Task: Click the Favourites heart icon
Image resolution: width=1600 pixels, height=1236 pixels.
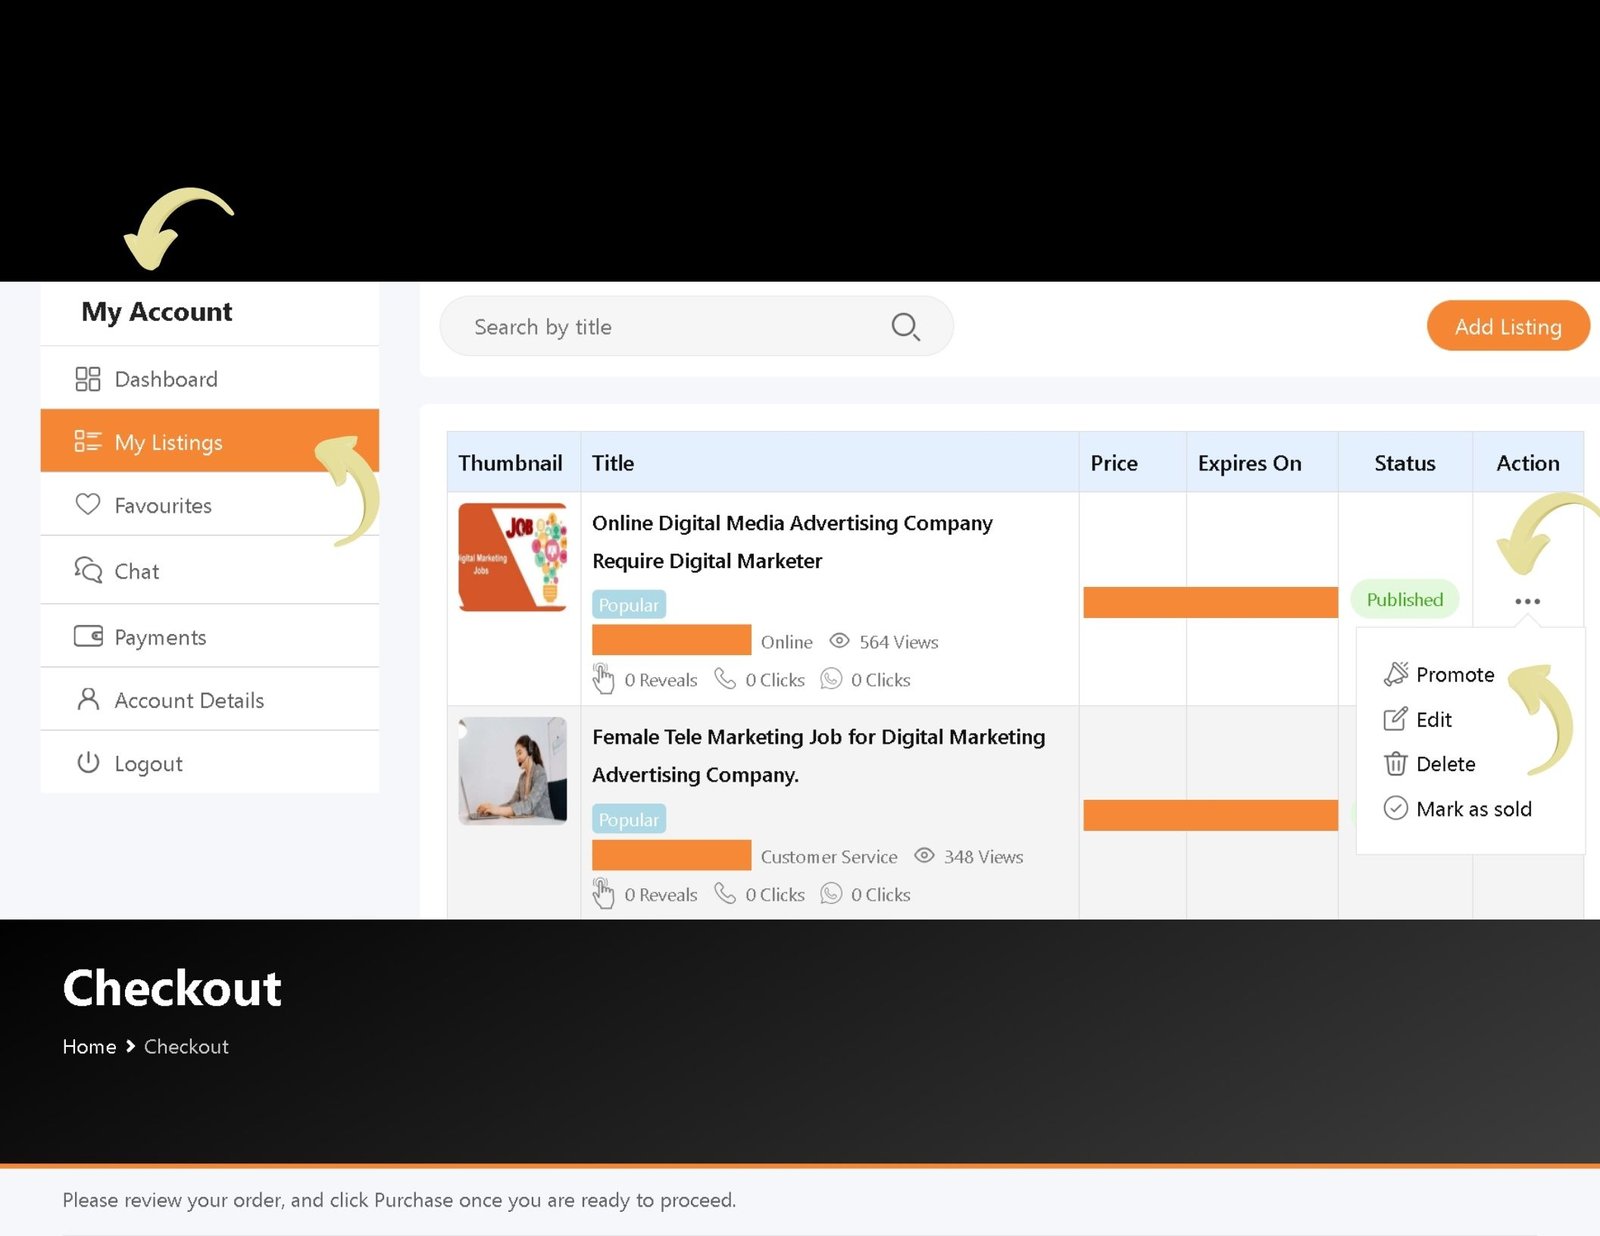Action: (88, 505)
